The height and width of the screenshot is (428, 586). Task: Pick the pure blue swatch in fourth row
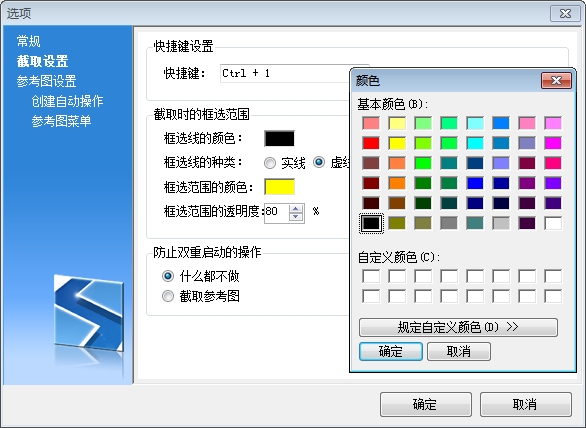click(x=475, y=183)
